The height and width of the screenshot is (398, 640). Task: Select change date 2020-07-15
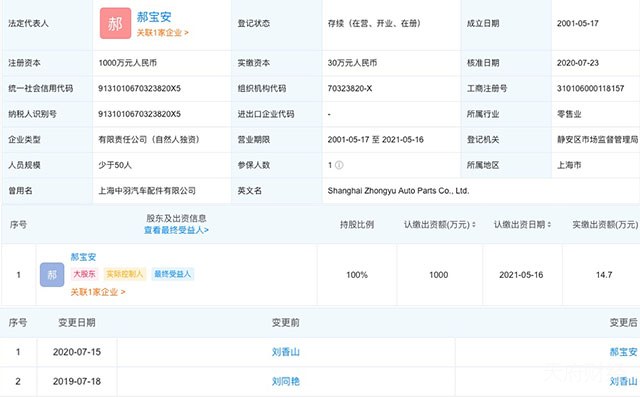(77, 351)
